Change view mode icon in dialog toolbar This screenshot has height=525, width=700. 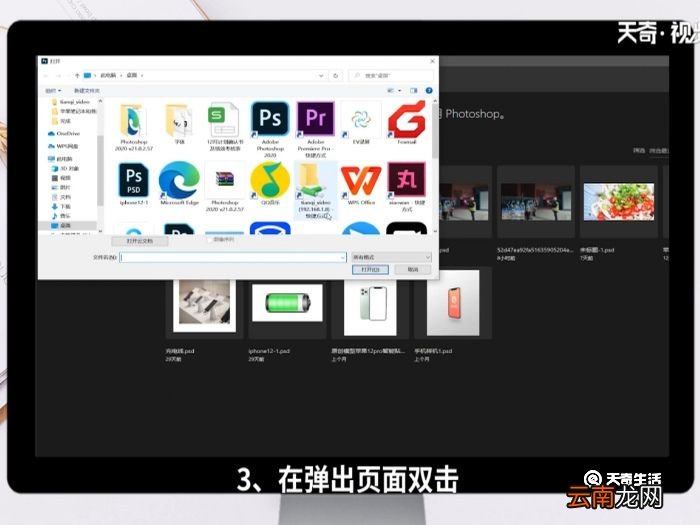click(391, 91)
